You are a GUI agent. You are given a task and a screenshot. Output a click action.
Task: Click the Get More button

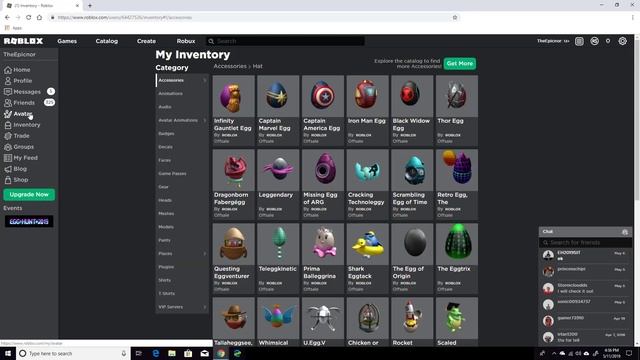[460, 64]
